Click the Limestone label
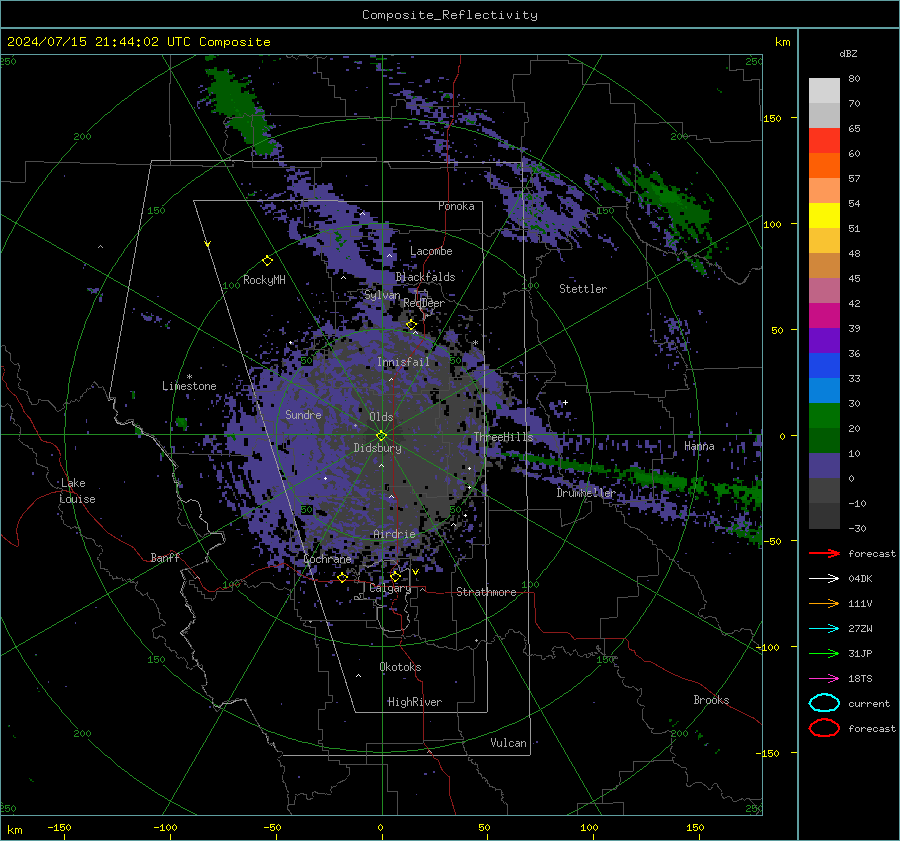This screenshot has height=841, width=900. pyautogui.click(x=189, y=386)
